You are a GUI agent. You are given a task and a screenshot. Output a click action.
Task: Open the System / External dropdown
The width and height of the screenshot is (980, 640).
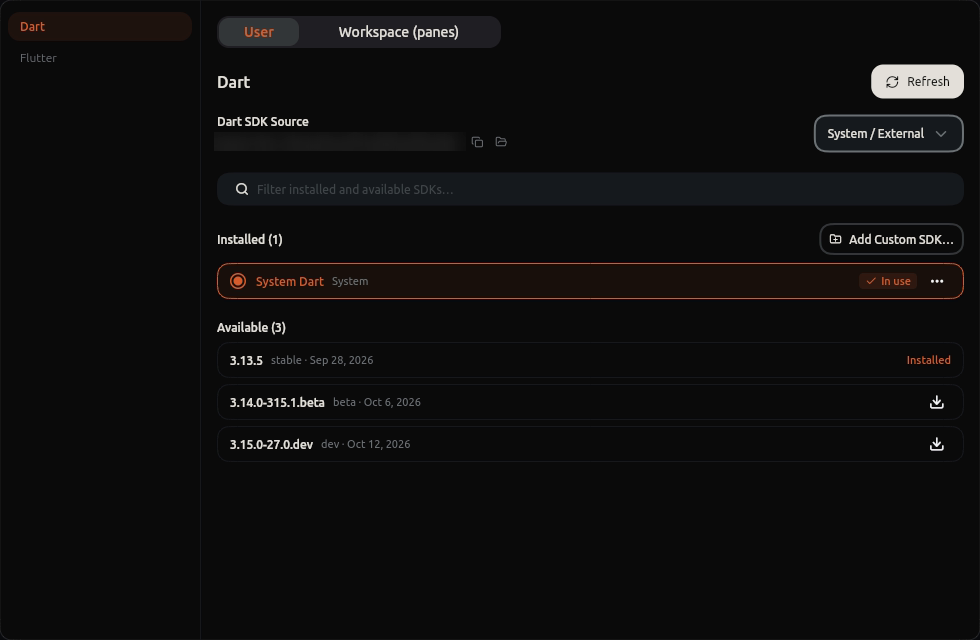[x=888, y=134]
